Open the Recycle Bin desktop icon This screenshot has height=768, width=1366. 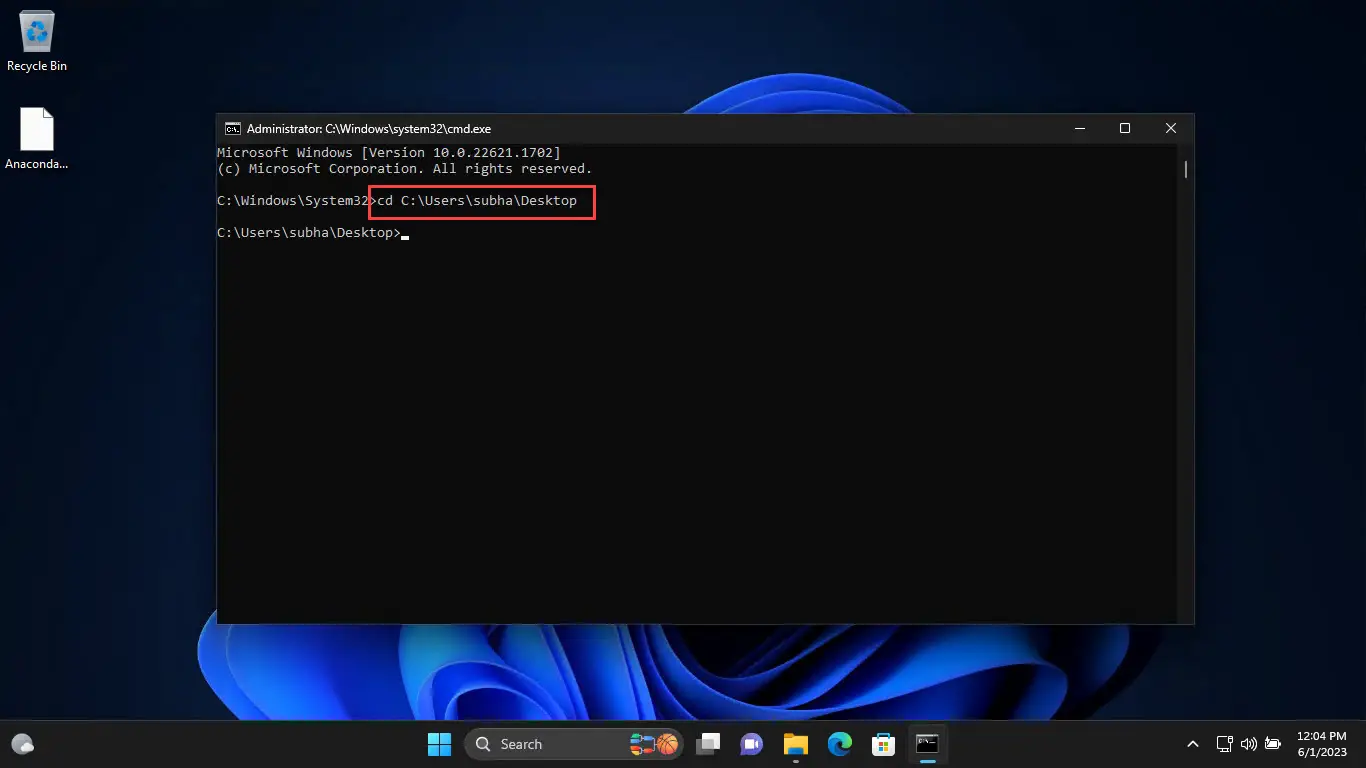click(x=37, y=42)
